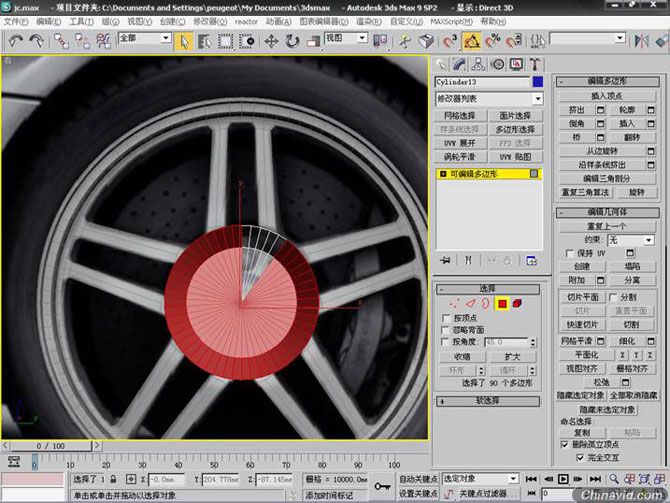Click the 插入顶点 button
The image size is (670, 503).
[x=607, y=96]
